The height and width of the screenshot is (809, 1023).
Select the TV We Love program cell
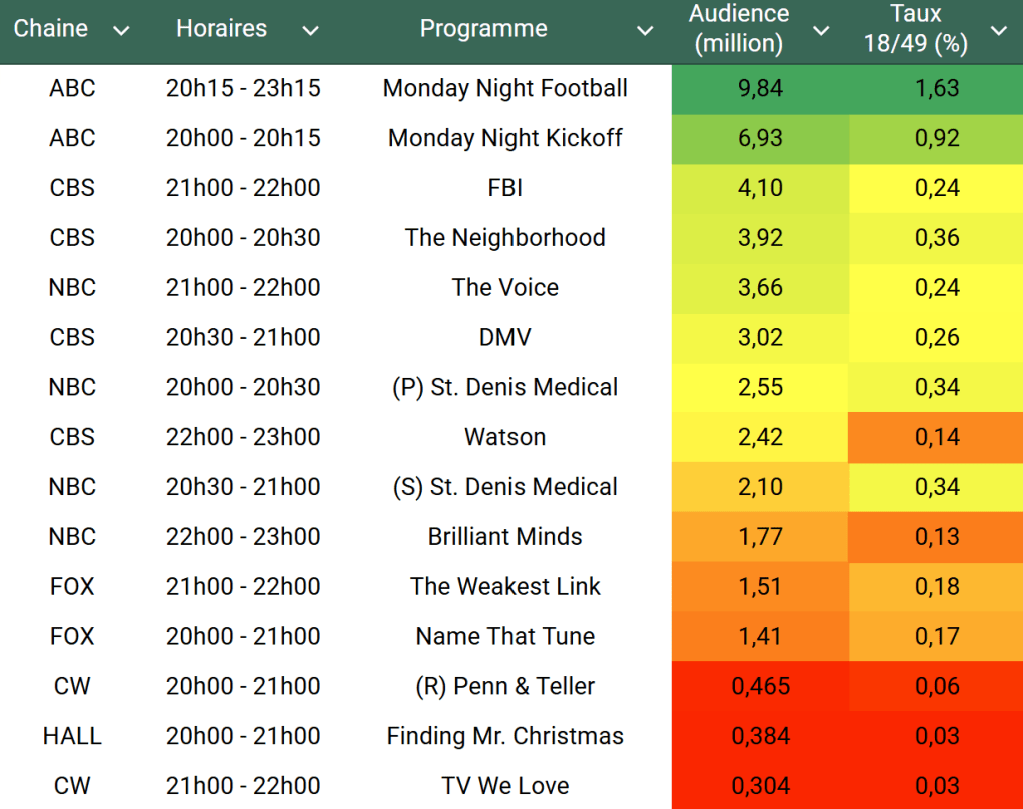(x=505, y=786)
